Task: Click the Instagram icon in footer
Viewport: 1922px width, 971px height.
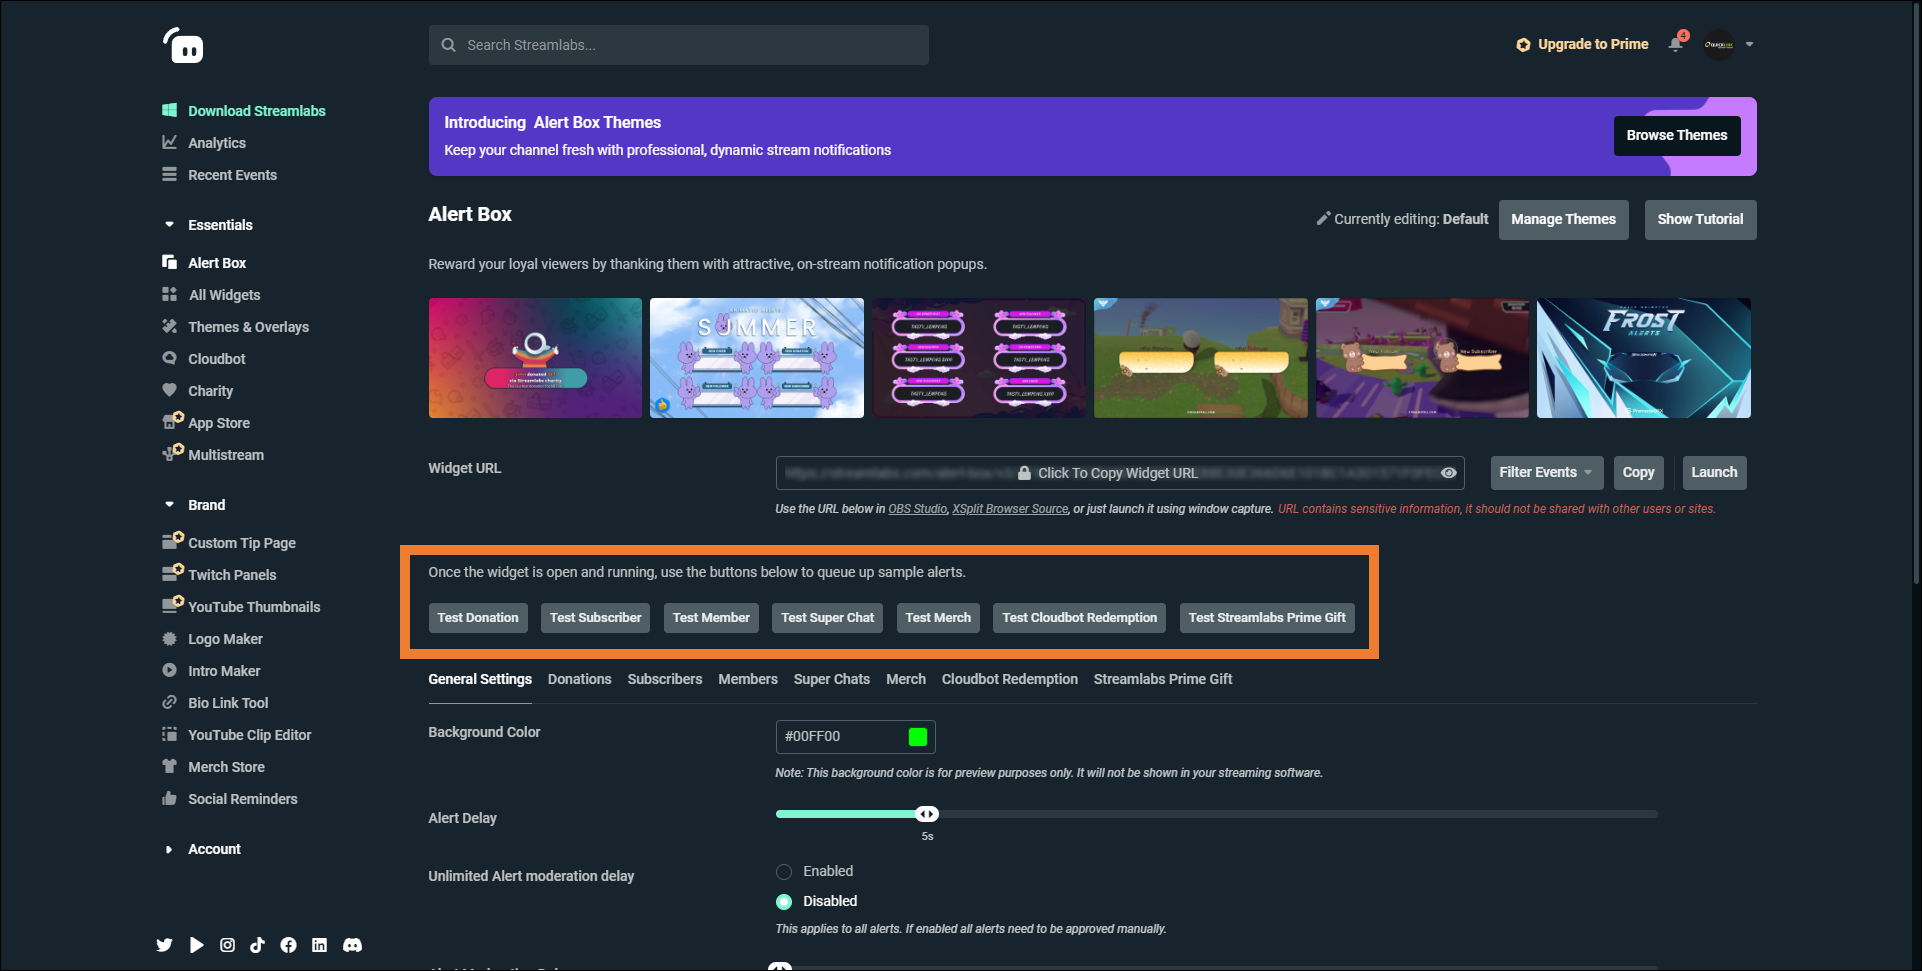Action: [228, 945]
